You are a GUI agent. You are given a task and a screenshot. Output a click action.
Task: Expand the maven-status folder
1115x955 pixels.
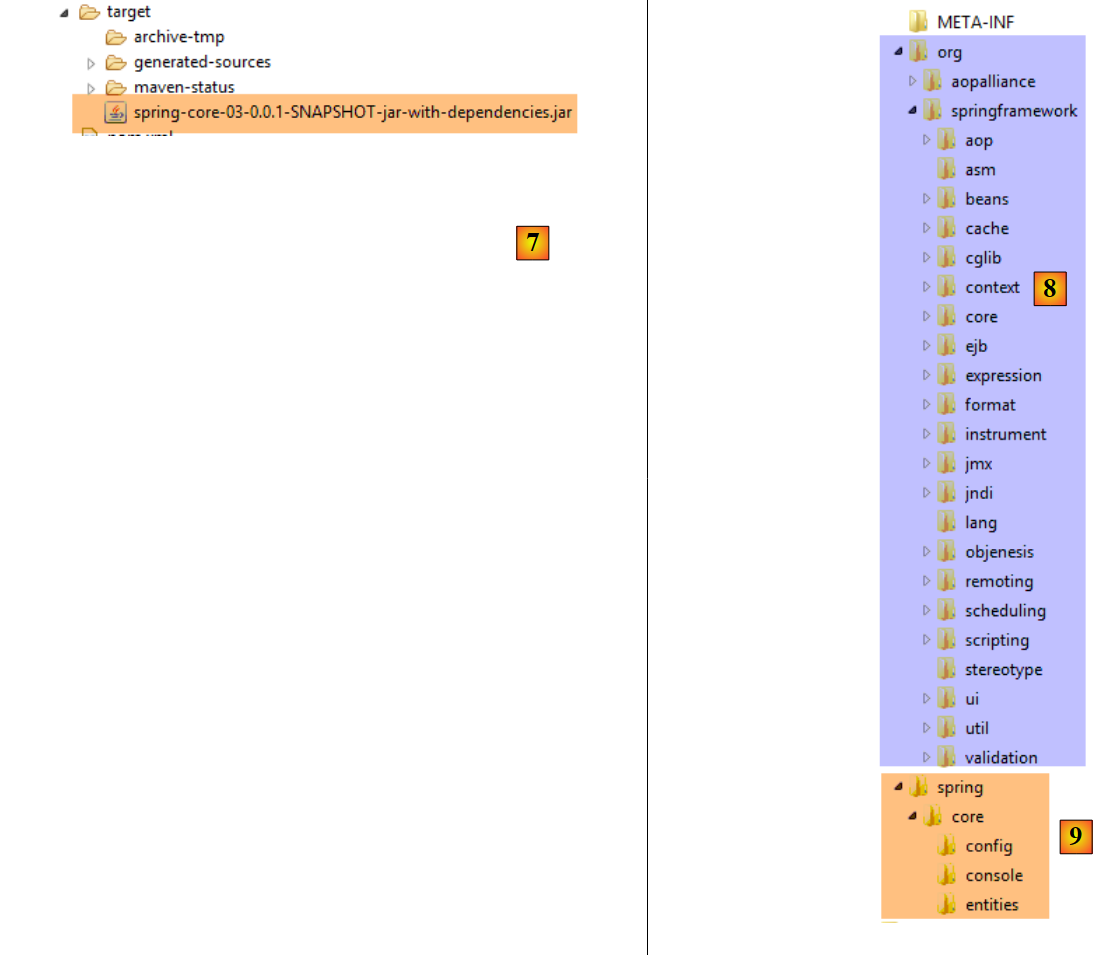pos(92,88)
